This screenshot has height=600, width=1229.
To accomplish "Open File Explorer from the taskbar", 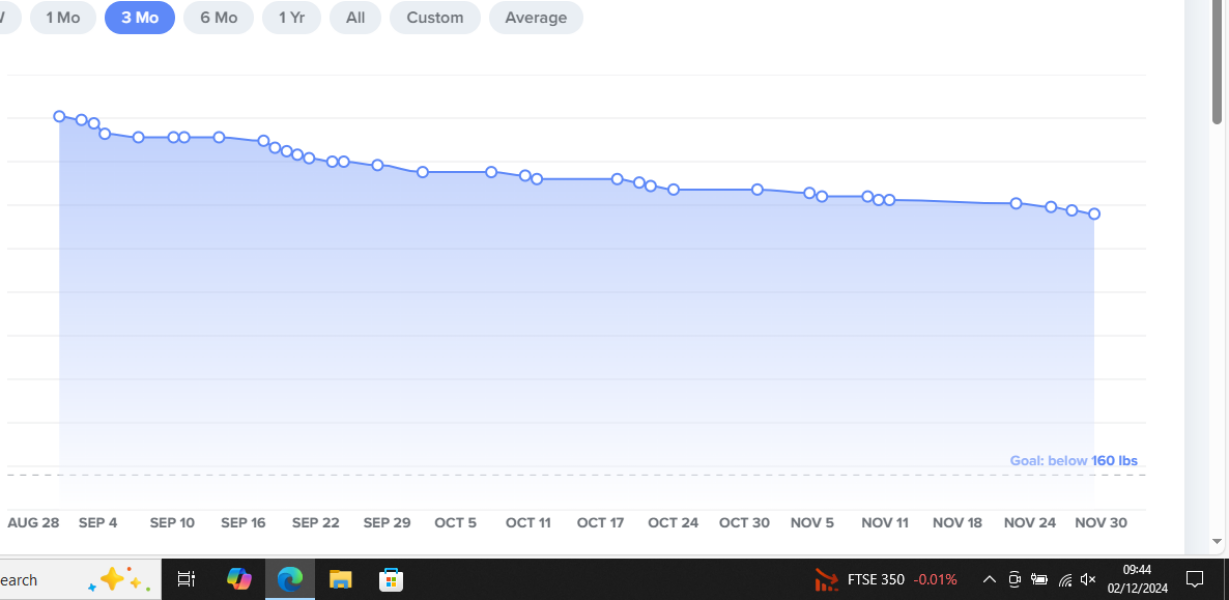I will pyautogui.click(x=341, y=579).
